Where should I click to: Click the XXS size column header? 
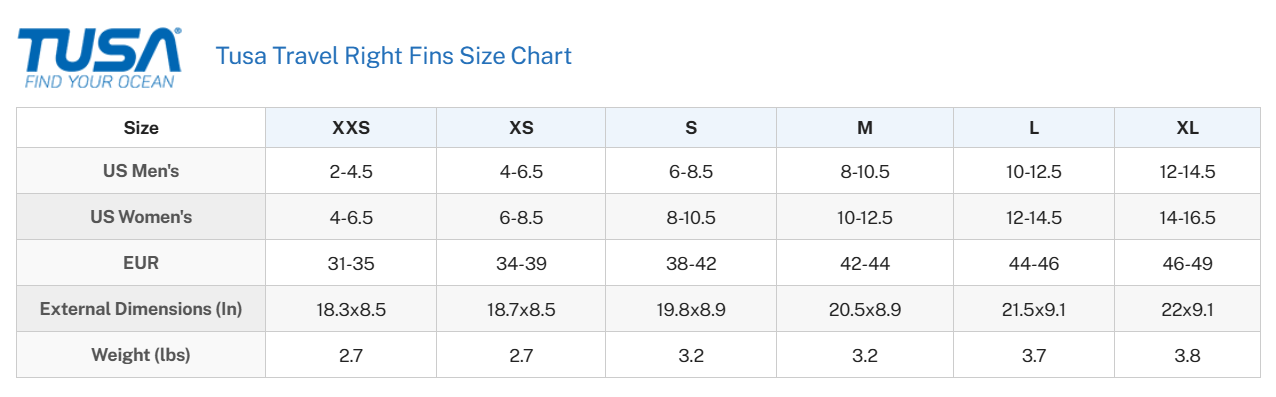[x=351, y=128]
